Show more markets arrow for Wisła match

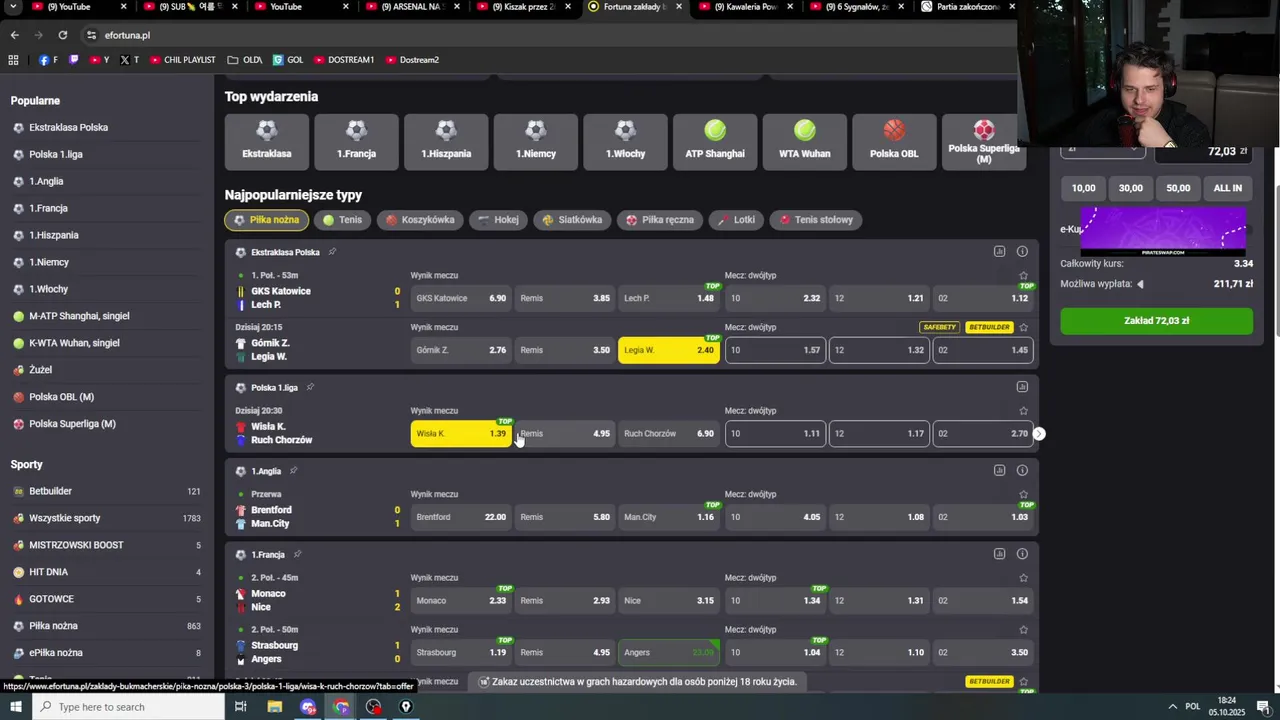coord(1039,434)
